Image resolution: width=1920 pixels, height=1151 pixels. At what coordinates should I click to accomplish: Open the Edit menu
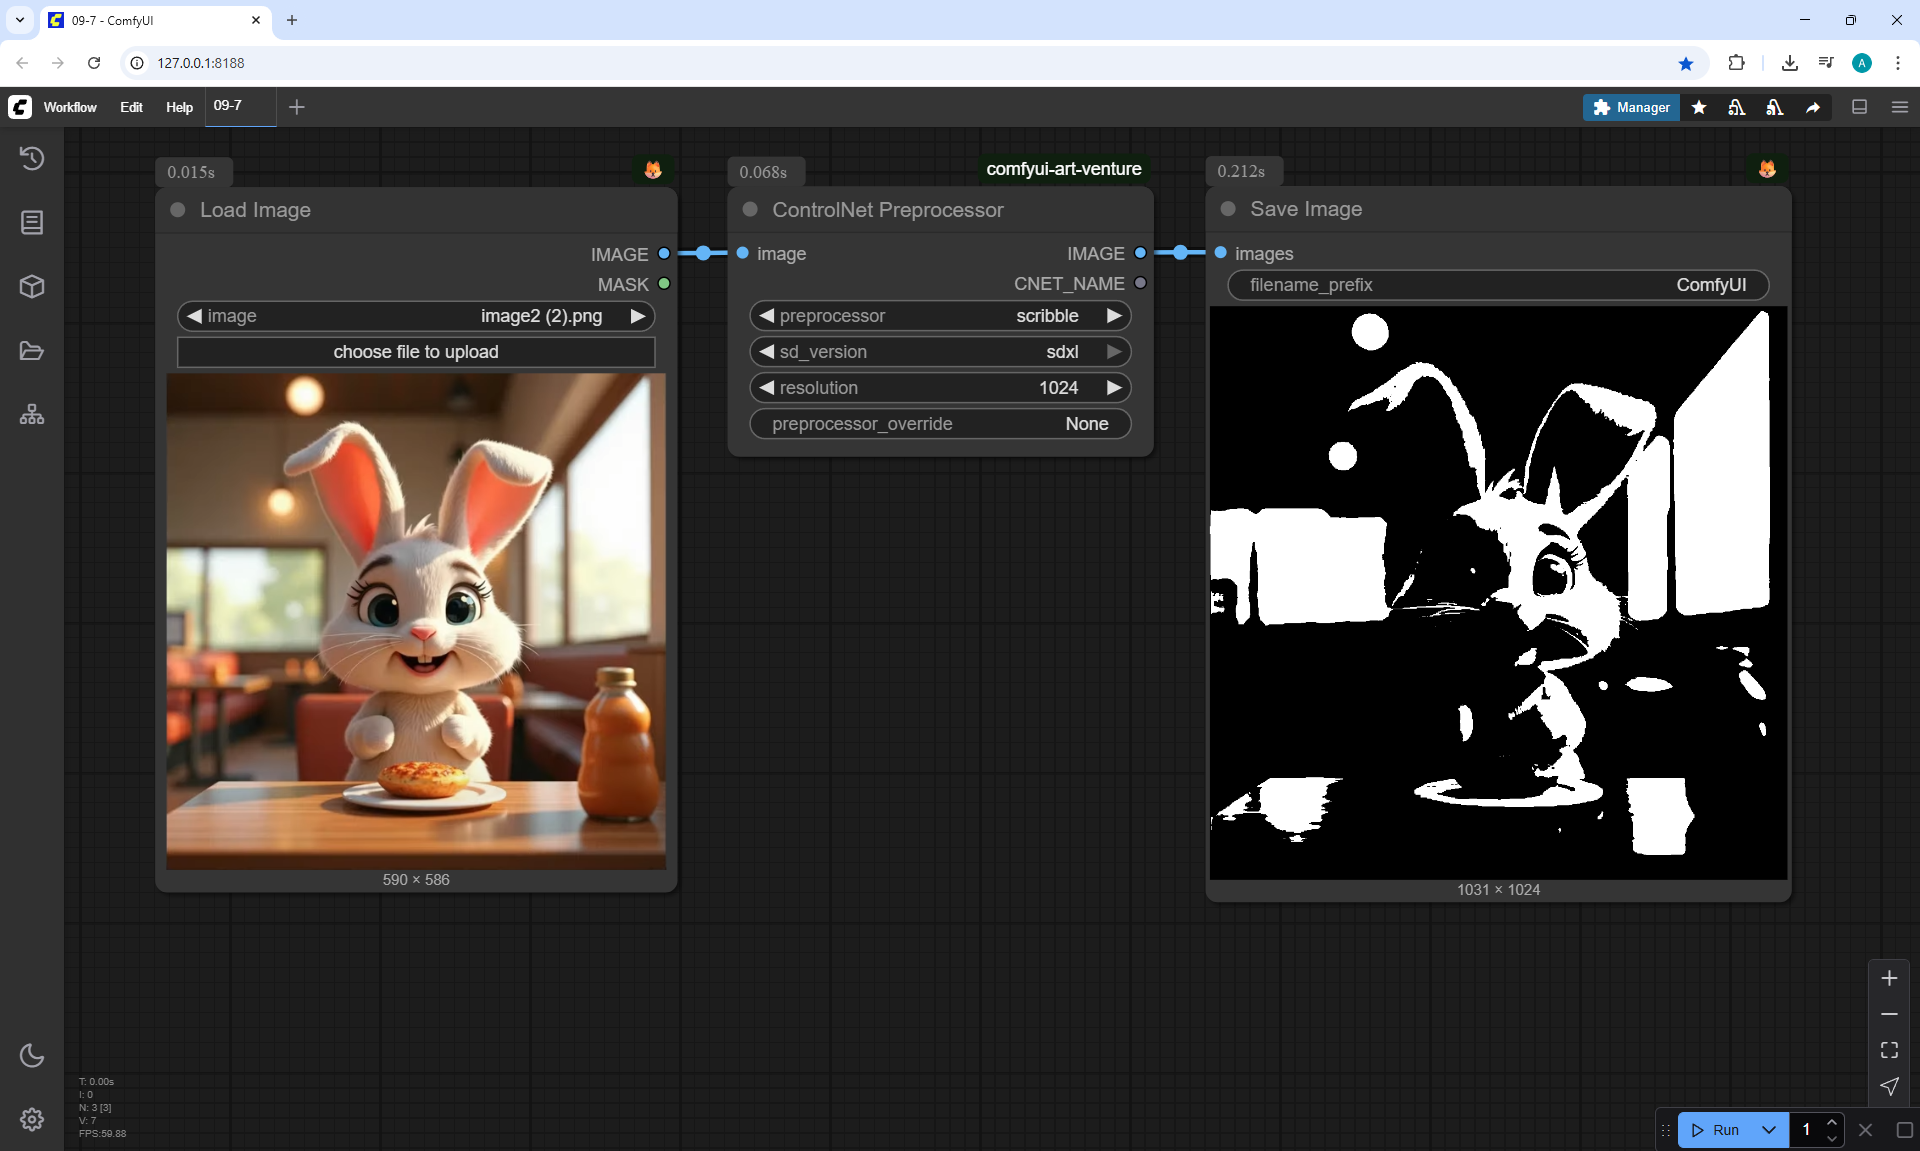coord(131,107)
